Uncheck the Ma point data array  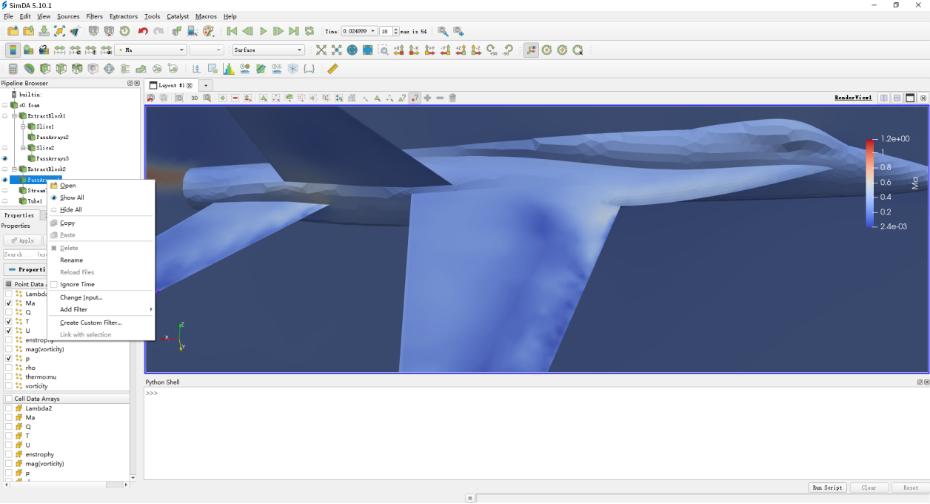[9, 303]
